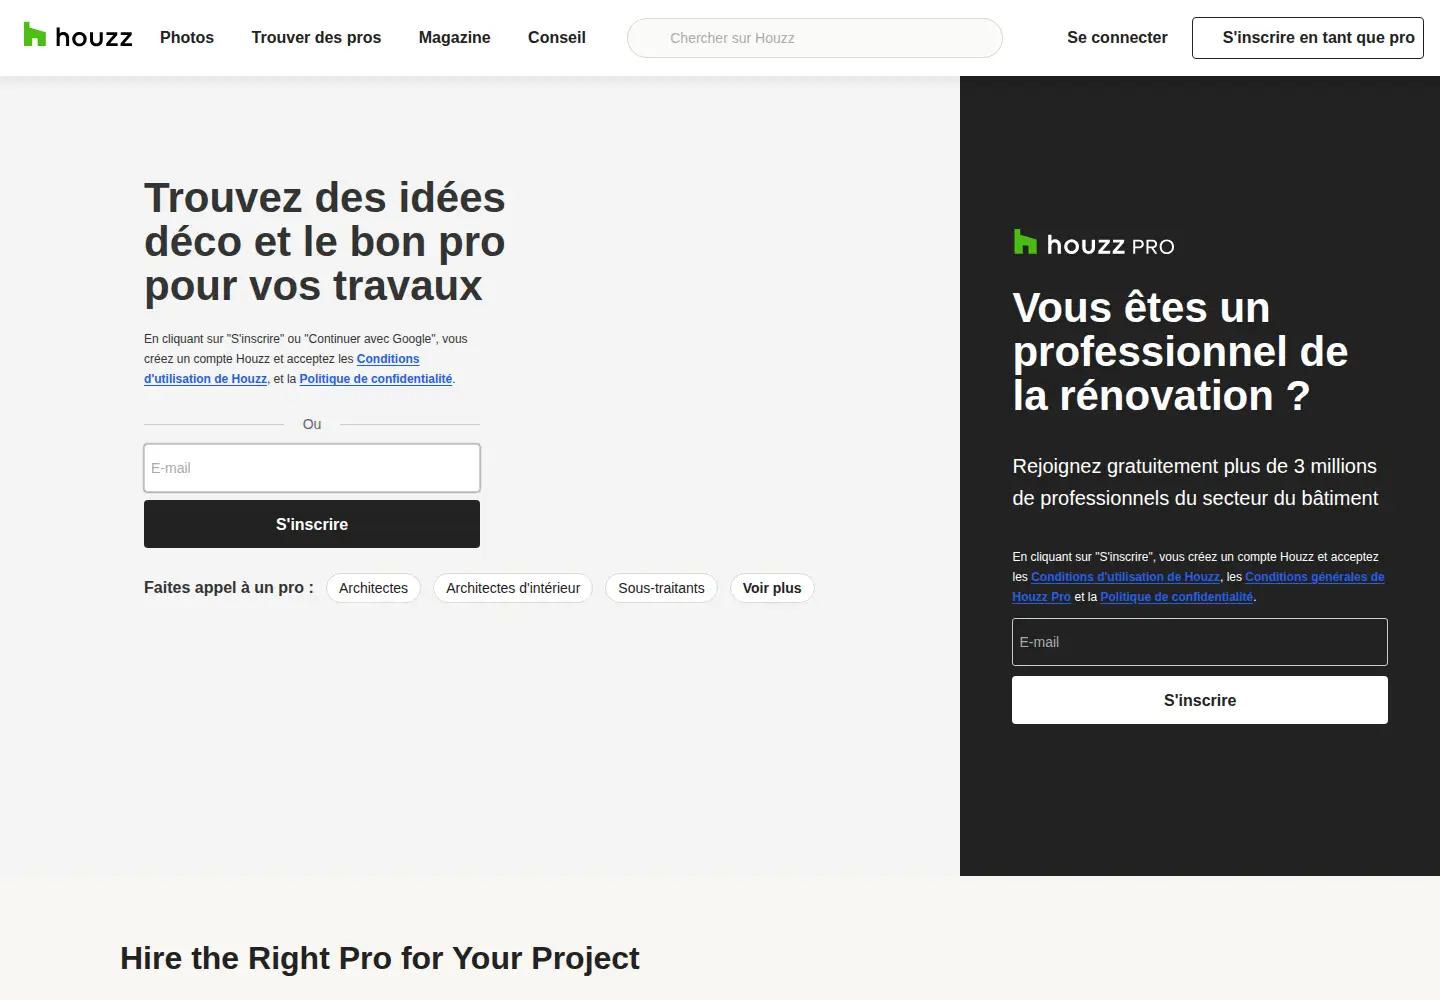The height and width of the screenshot is (1000, 1440).
Task: Click the left E-mail input field
Action: tap(312, 468)
